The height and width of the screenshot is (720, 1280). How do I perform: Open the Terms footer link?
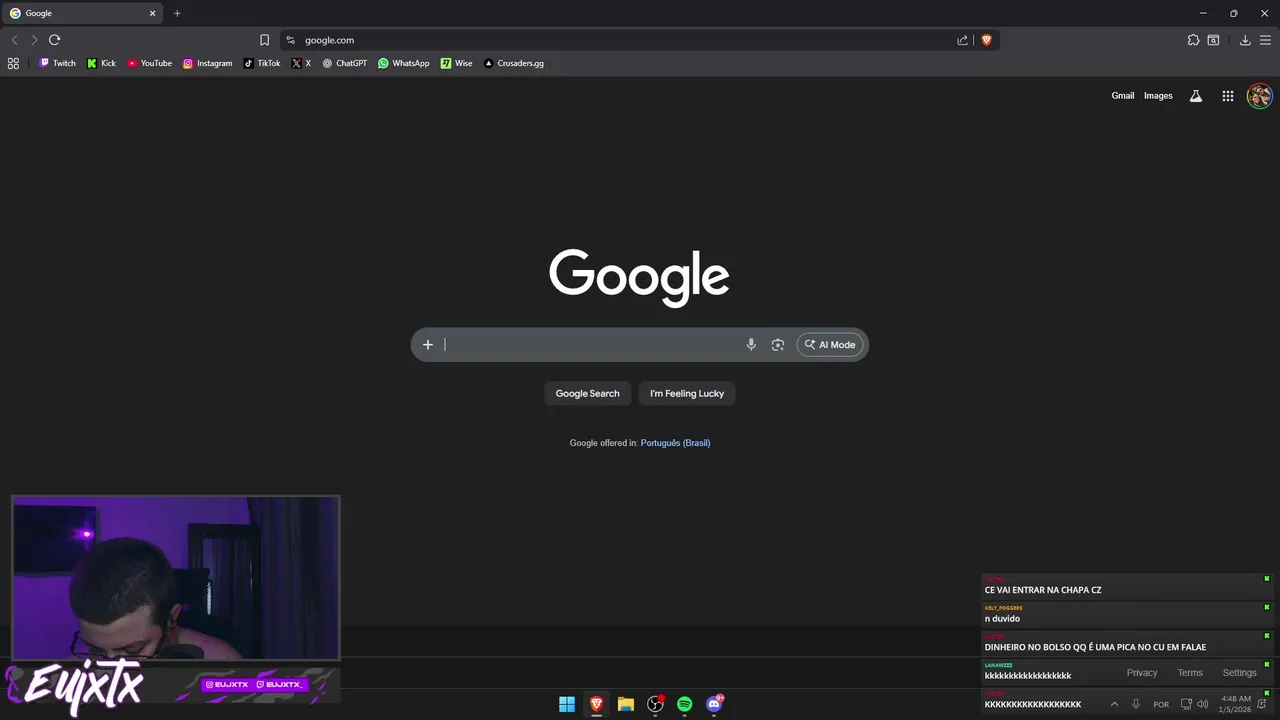pyautogui.click(x=1190, y=673)
